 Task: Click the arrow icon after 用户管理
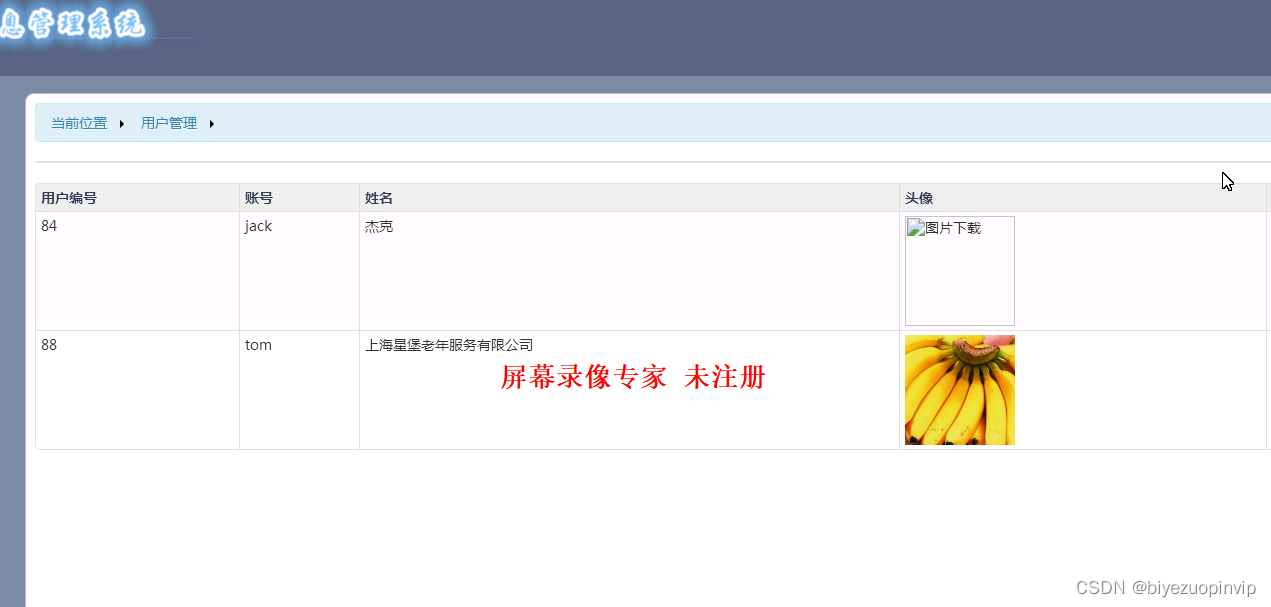pos(212,123)
